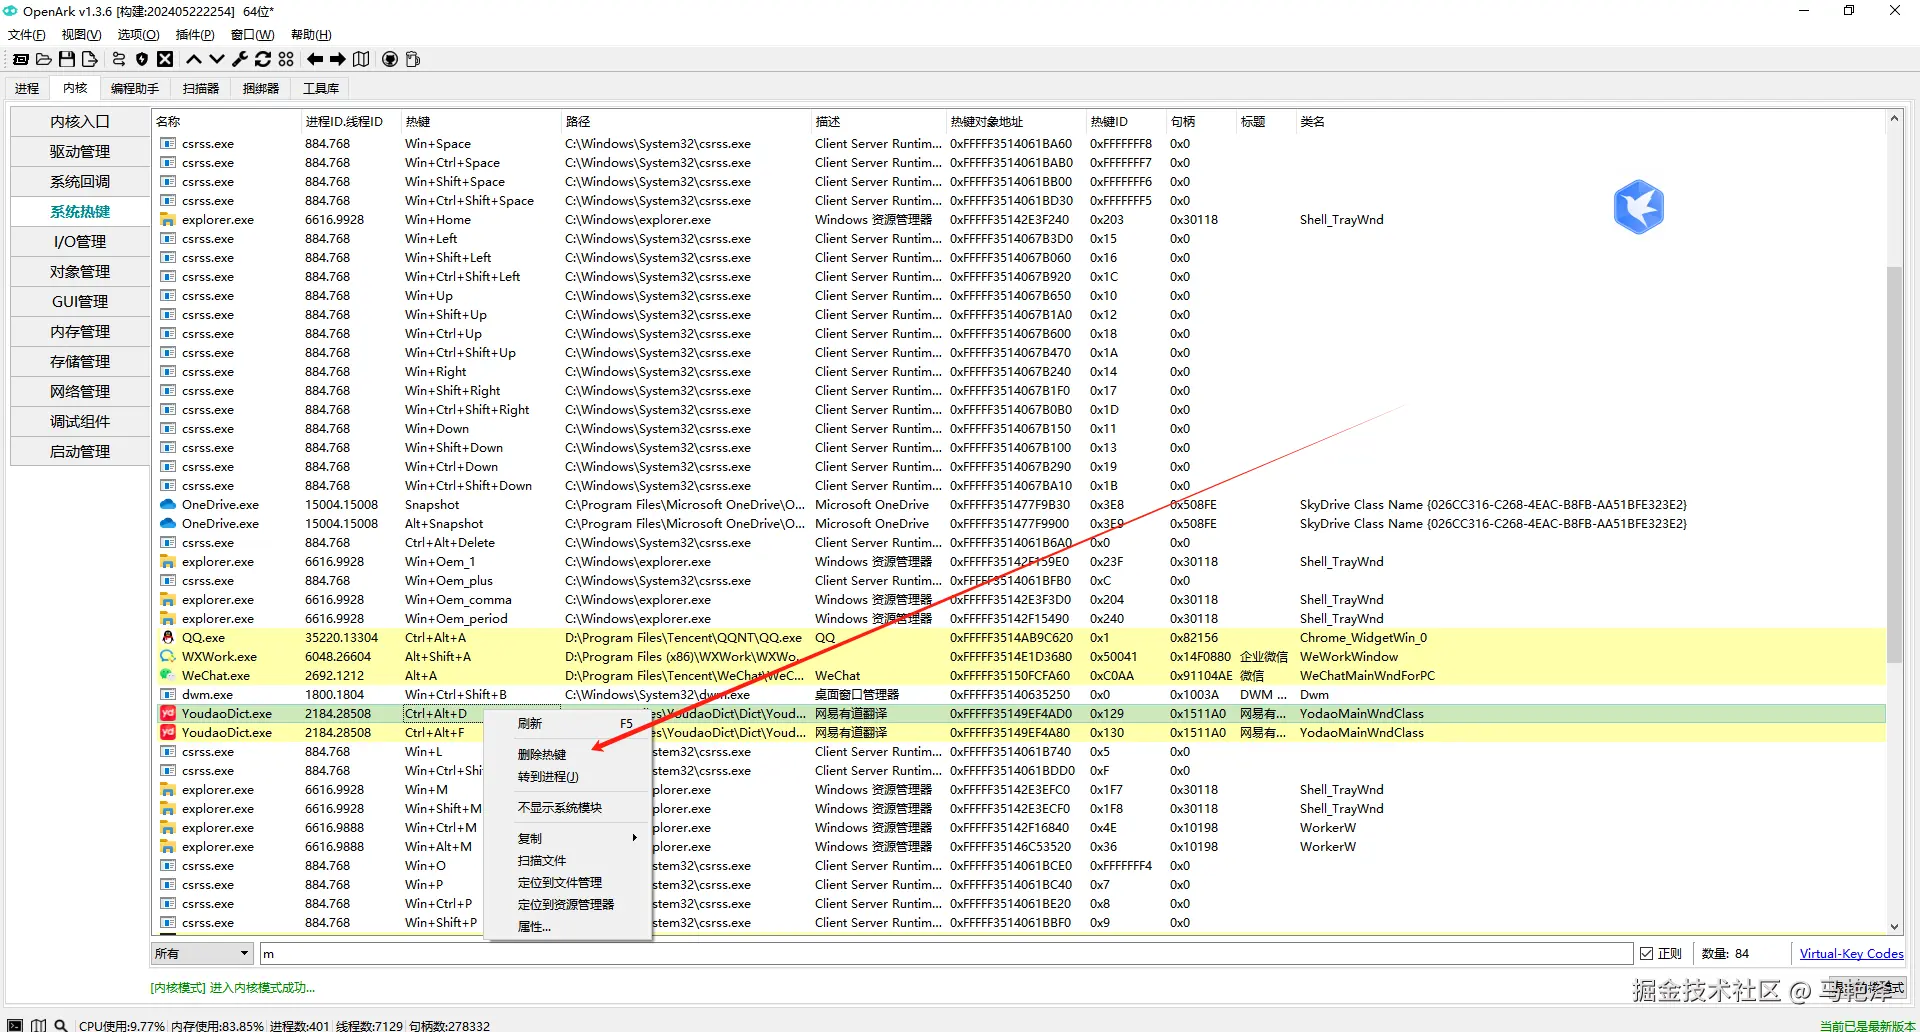
Task: Expand the 复制 submenu arrow
Action: pos(634,838)
